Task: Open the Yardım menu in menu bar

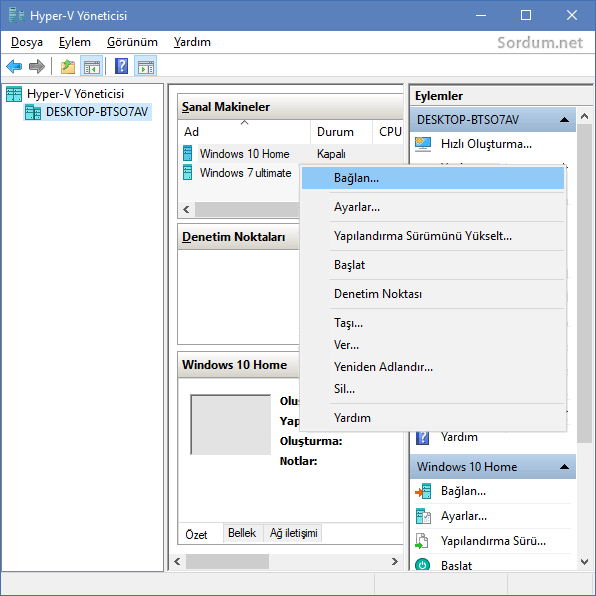Action: pyautogui.click(x=192, y=42)
